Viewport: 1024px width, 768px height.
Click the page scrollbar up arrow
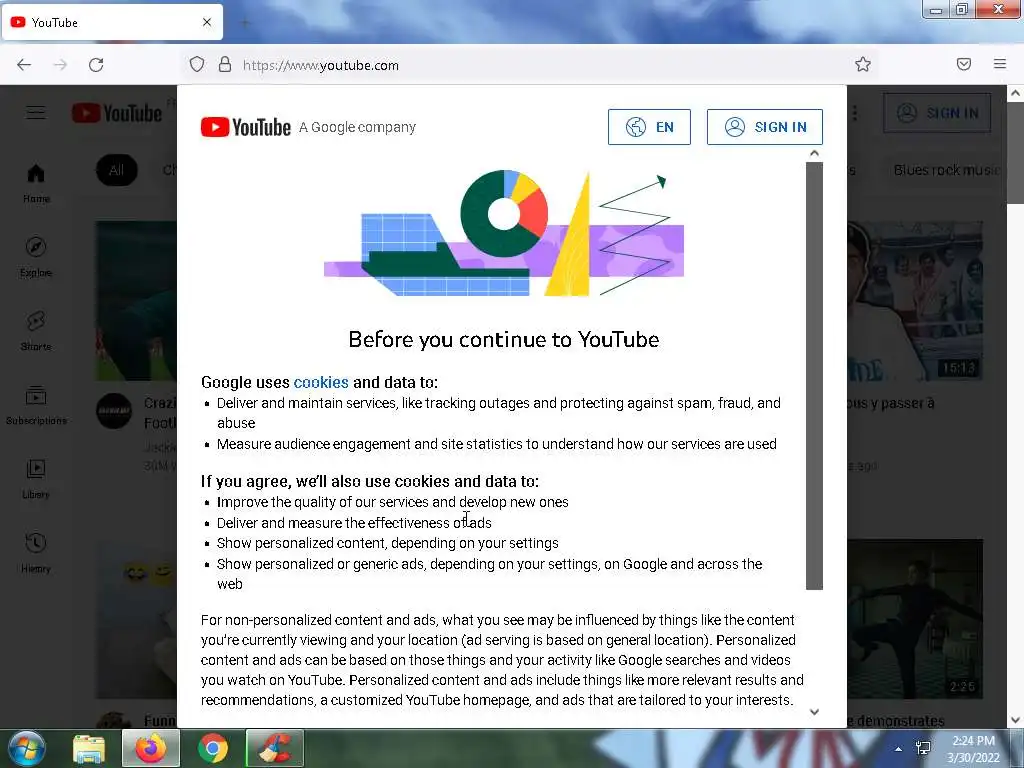(1016, 93)
